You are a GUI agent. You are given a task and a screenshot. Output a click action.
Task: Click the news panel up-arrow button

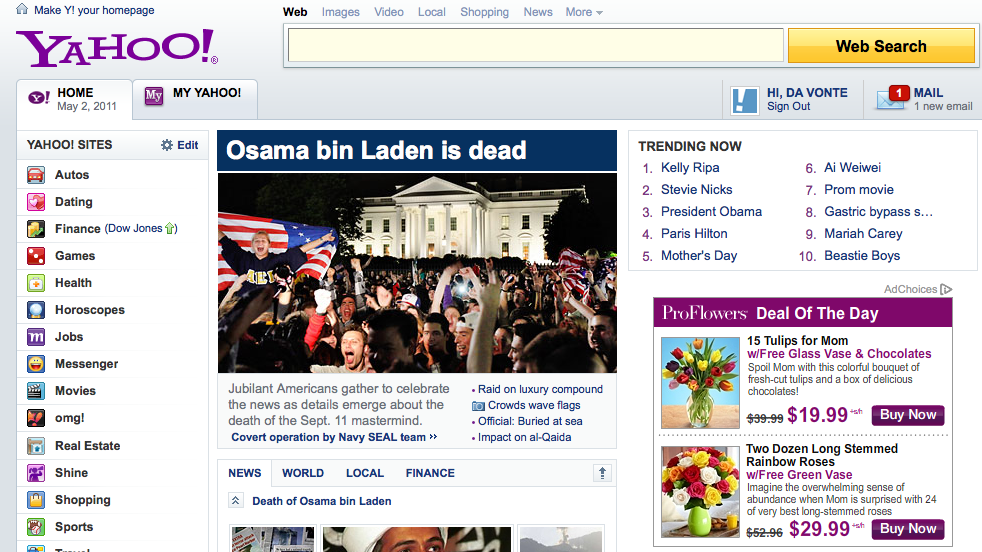[x=602, y=473]
